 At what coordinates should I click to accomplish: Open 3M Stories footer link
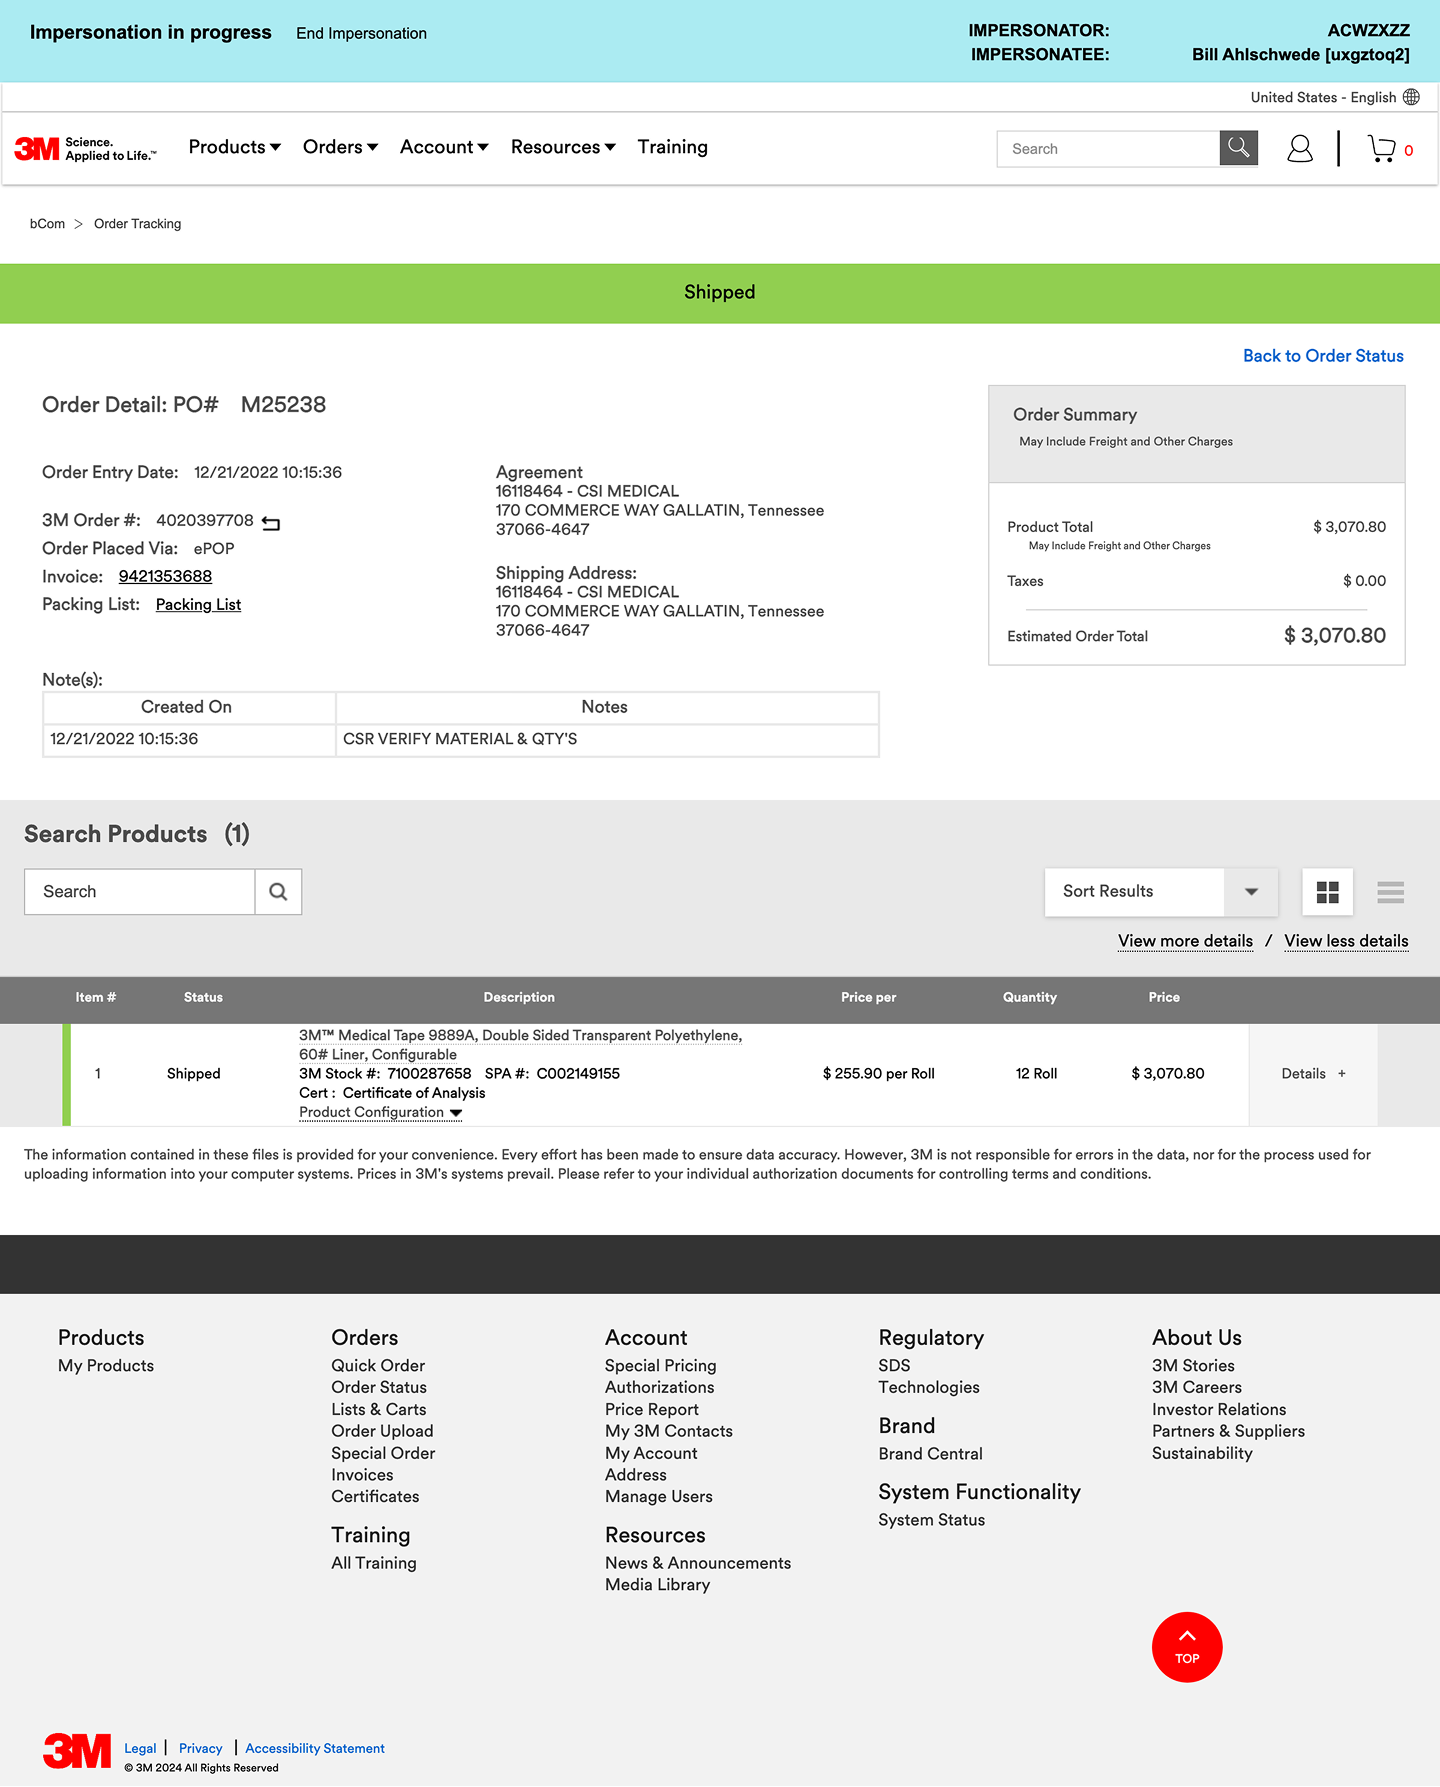(1193, 1366)
